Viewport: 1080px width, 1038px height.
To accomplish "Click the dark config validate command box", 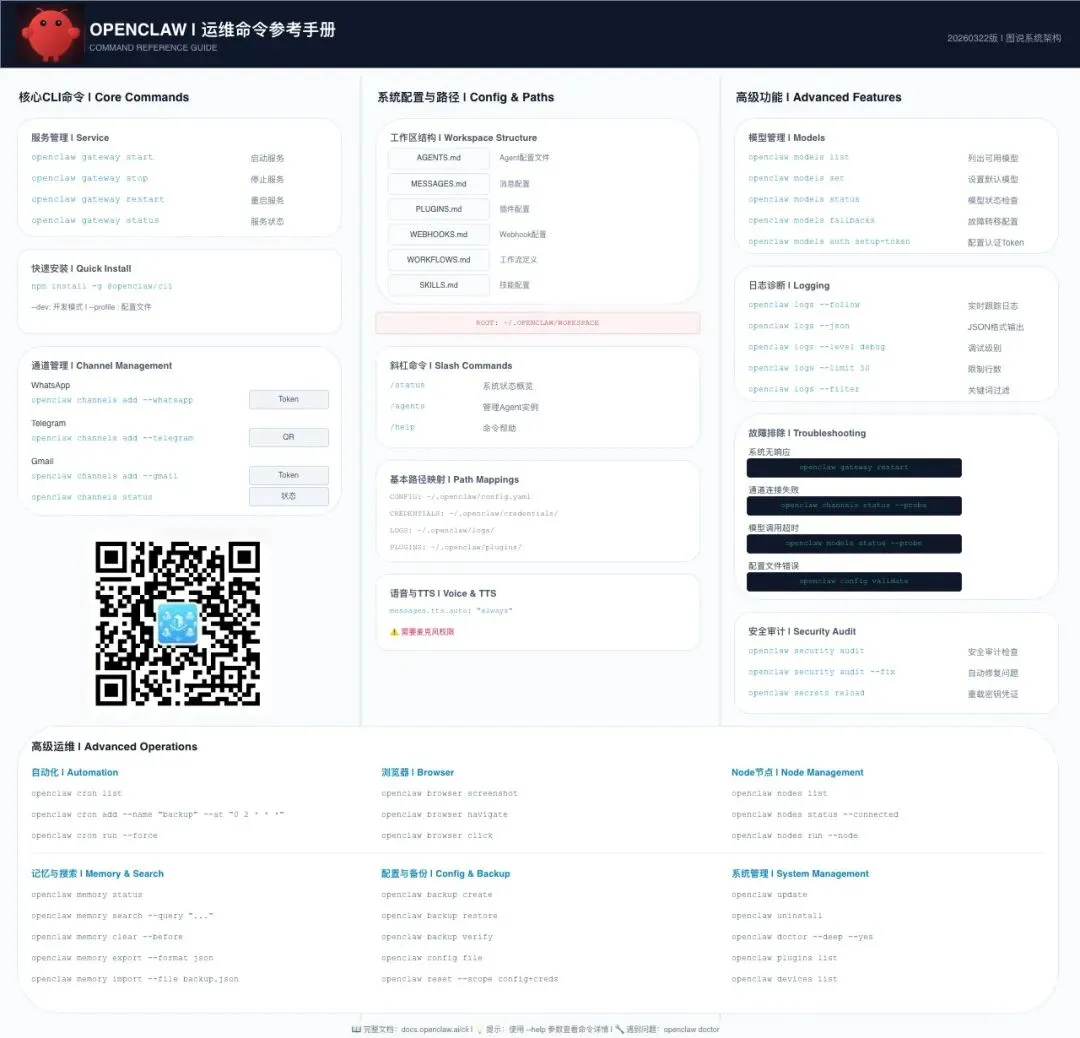I will tap(853, 581).
